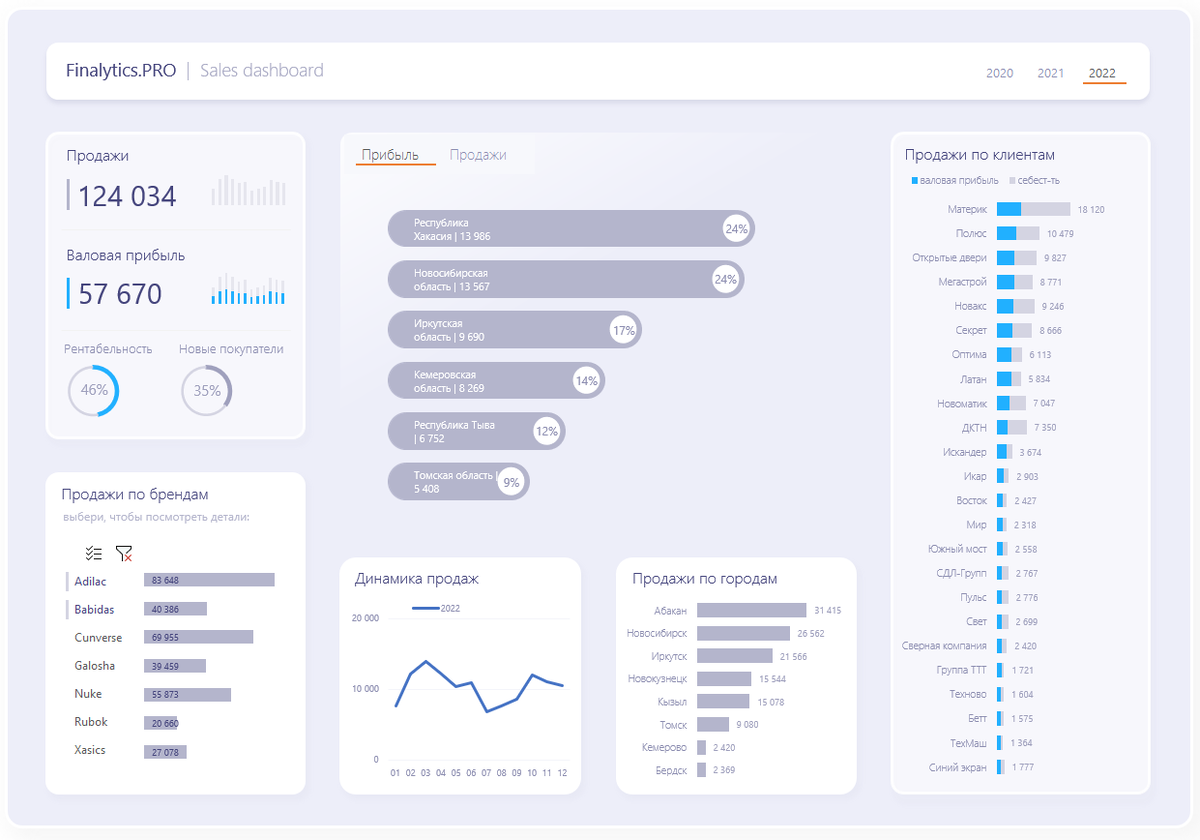This screenshot has height=840, width=1200.
Task: Open the Продажи tab in region chart
Action: pyautogui.click(x=478, y=155)
